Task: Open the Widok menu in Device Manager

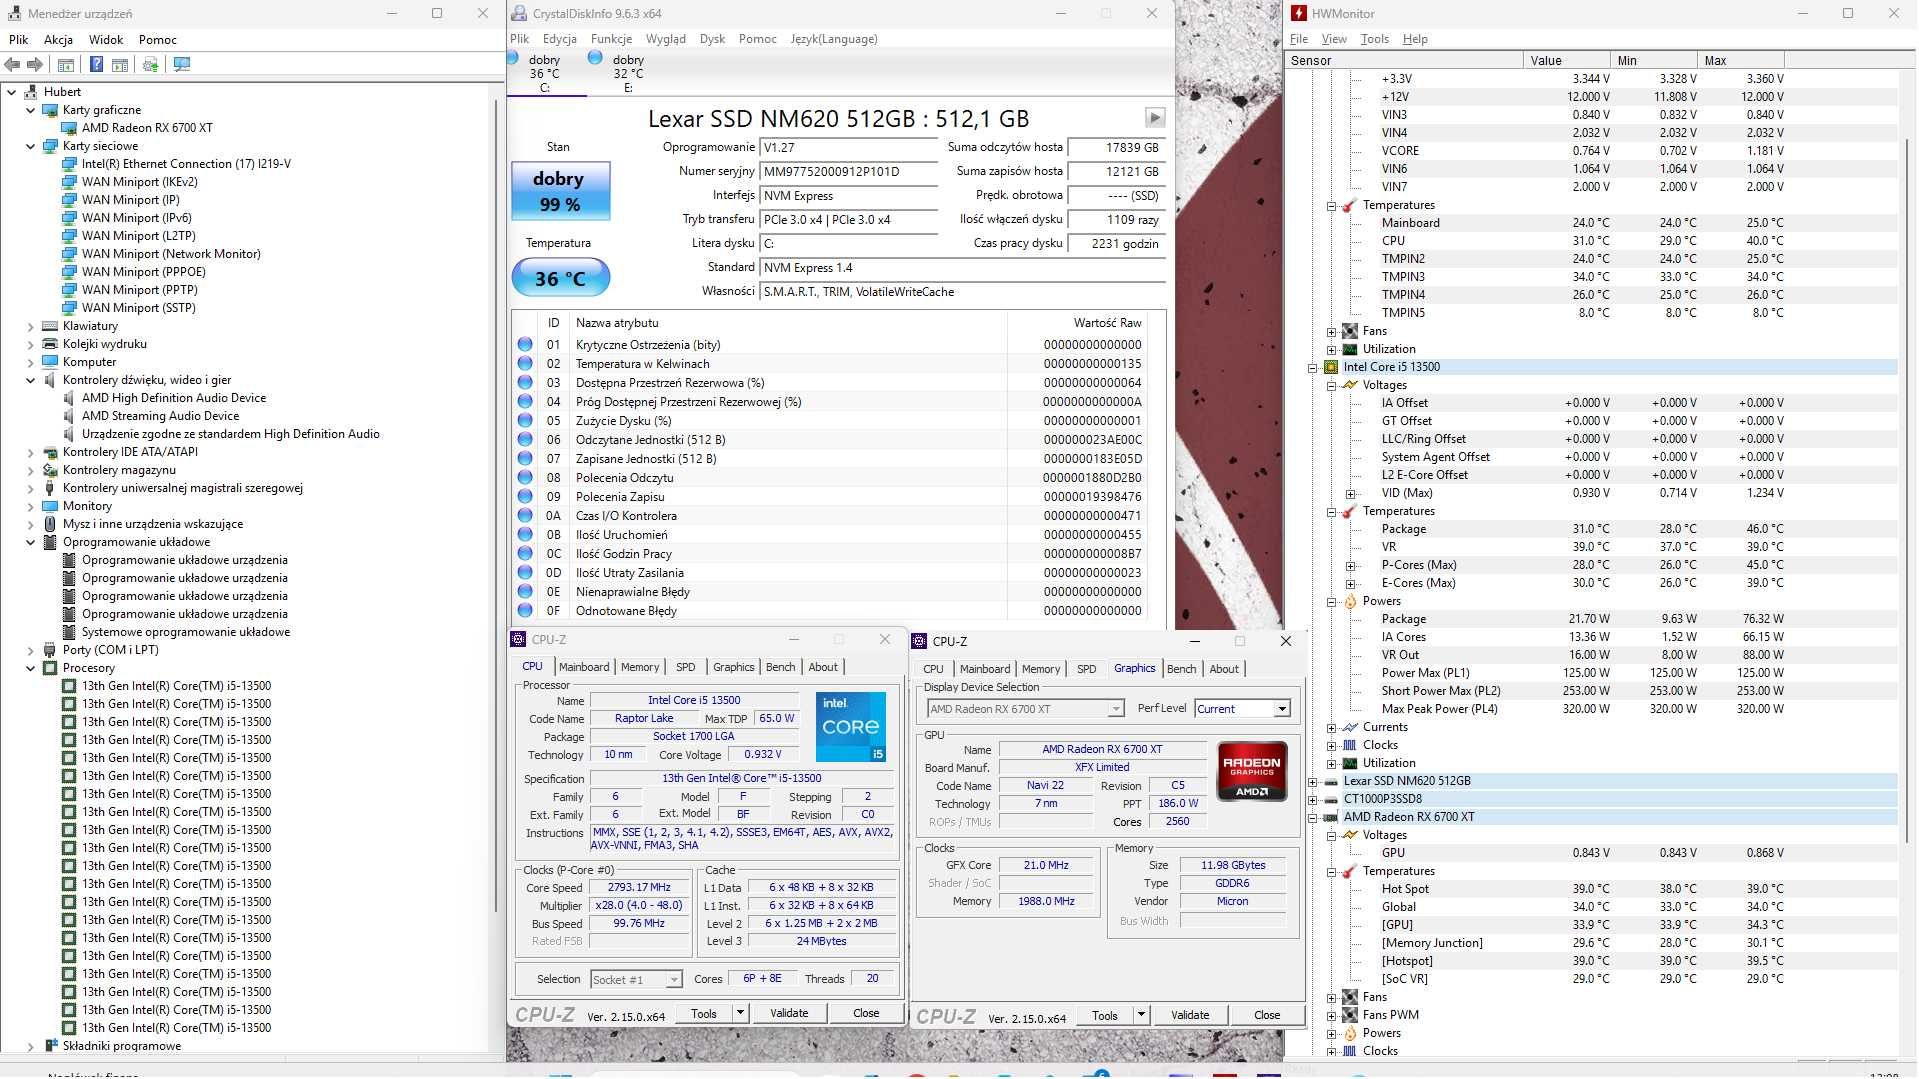Action: click(x=106, y=39)
